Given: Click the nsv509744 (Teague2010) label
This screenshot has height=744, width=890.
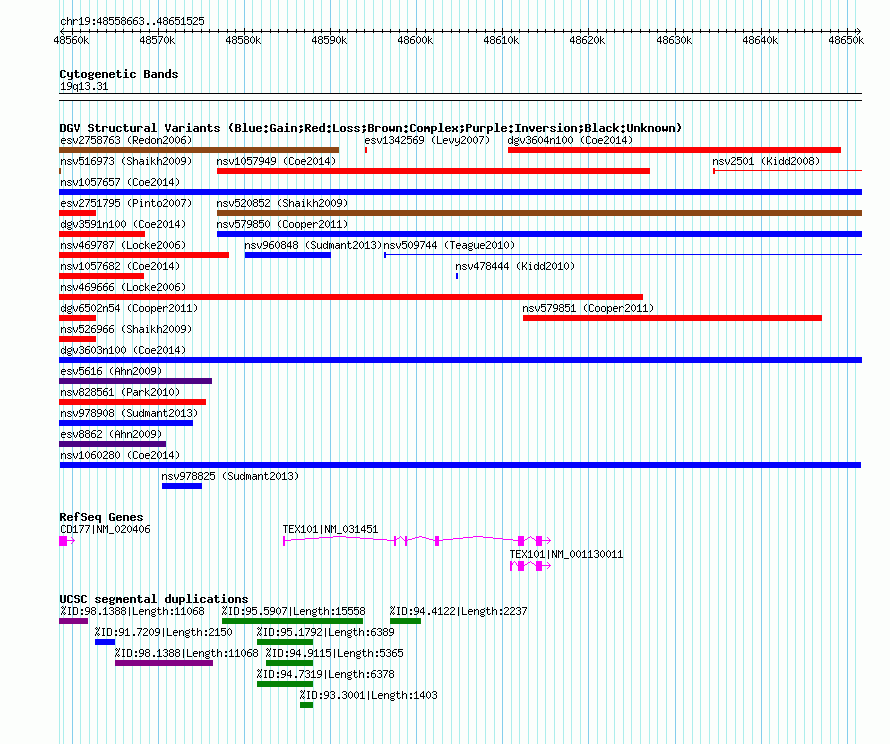Looking at the screenshot, I should pos(449,245).
